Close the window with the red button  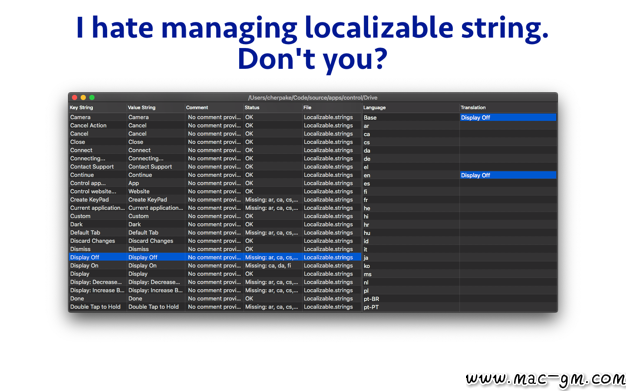tap(74, 97)
